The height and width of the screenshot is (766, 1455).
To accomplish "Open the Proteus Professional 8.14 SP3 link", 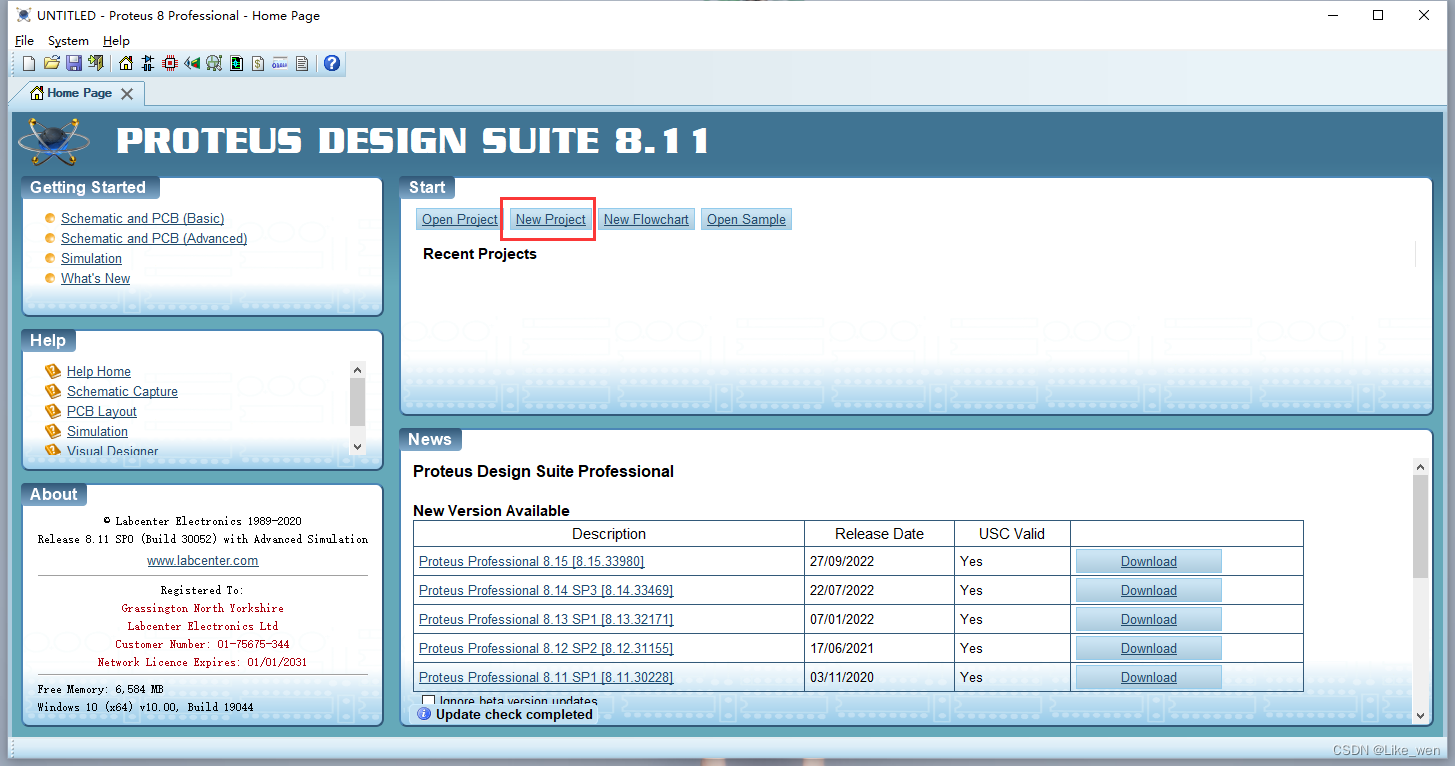I will pyautogui.click(x=546, y=590).
